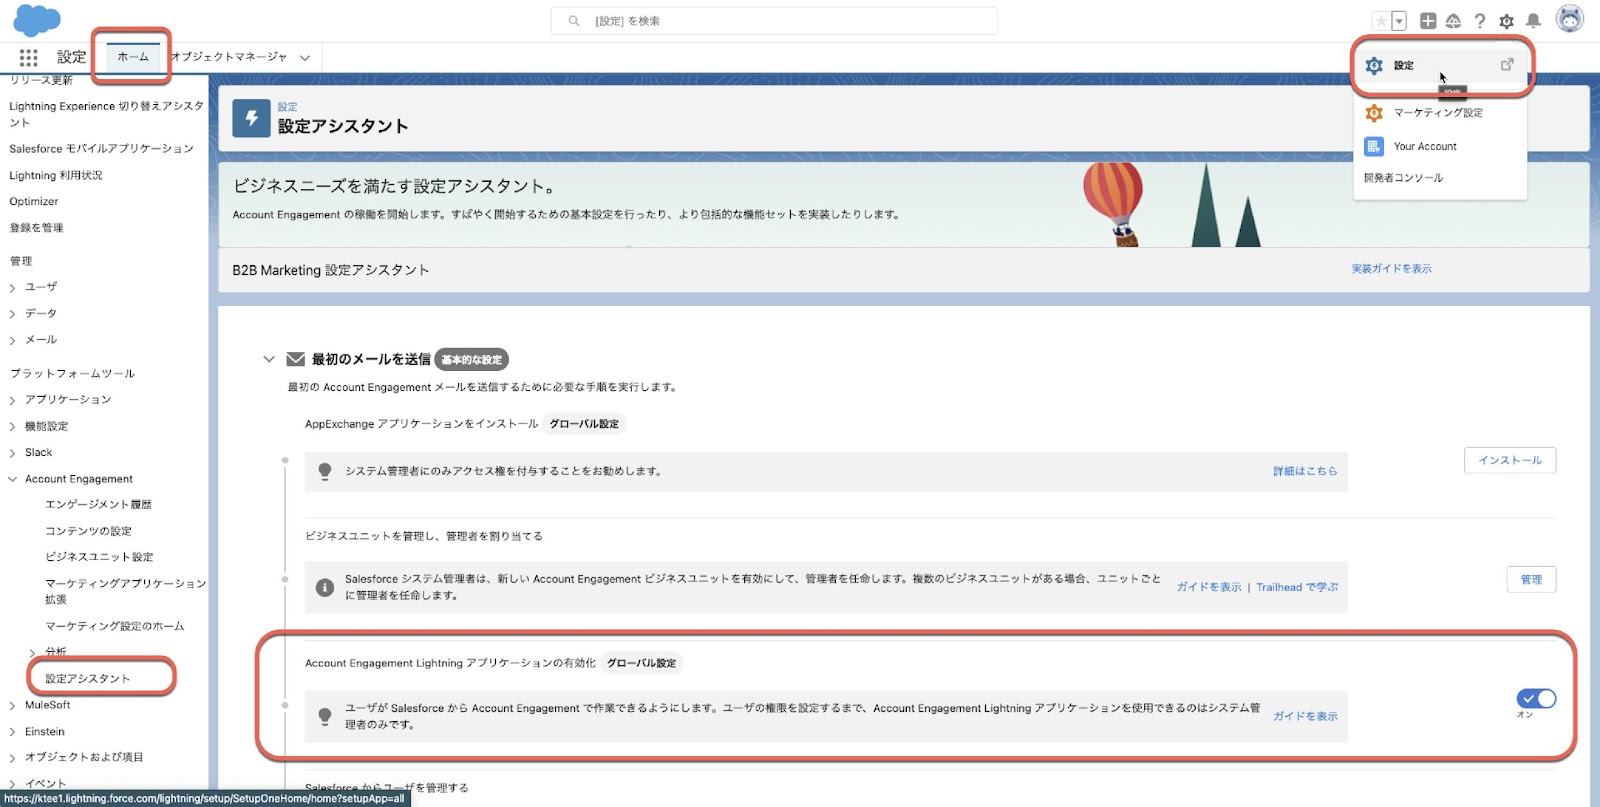
Task: Open ガイドを表示 link beside Lightning toggle
Action: coord(1305,716)
